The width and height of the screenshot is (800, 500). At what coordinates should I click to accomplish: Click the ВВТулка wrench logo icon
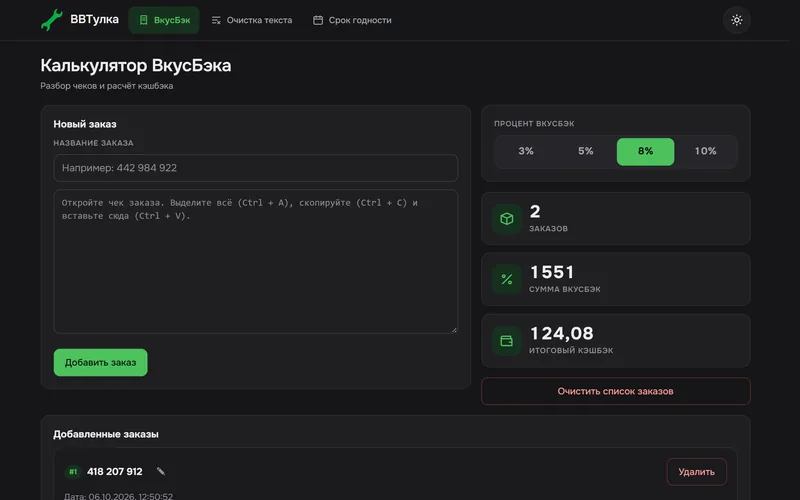[52, 20]
